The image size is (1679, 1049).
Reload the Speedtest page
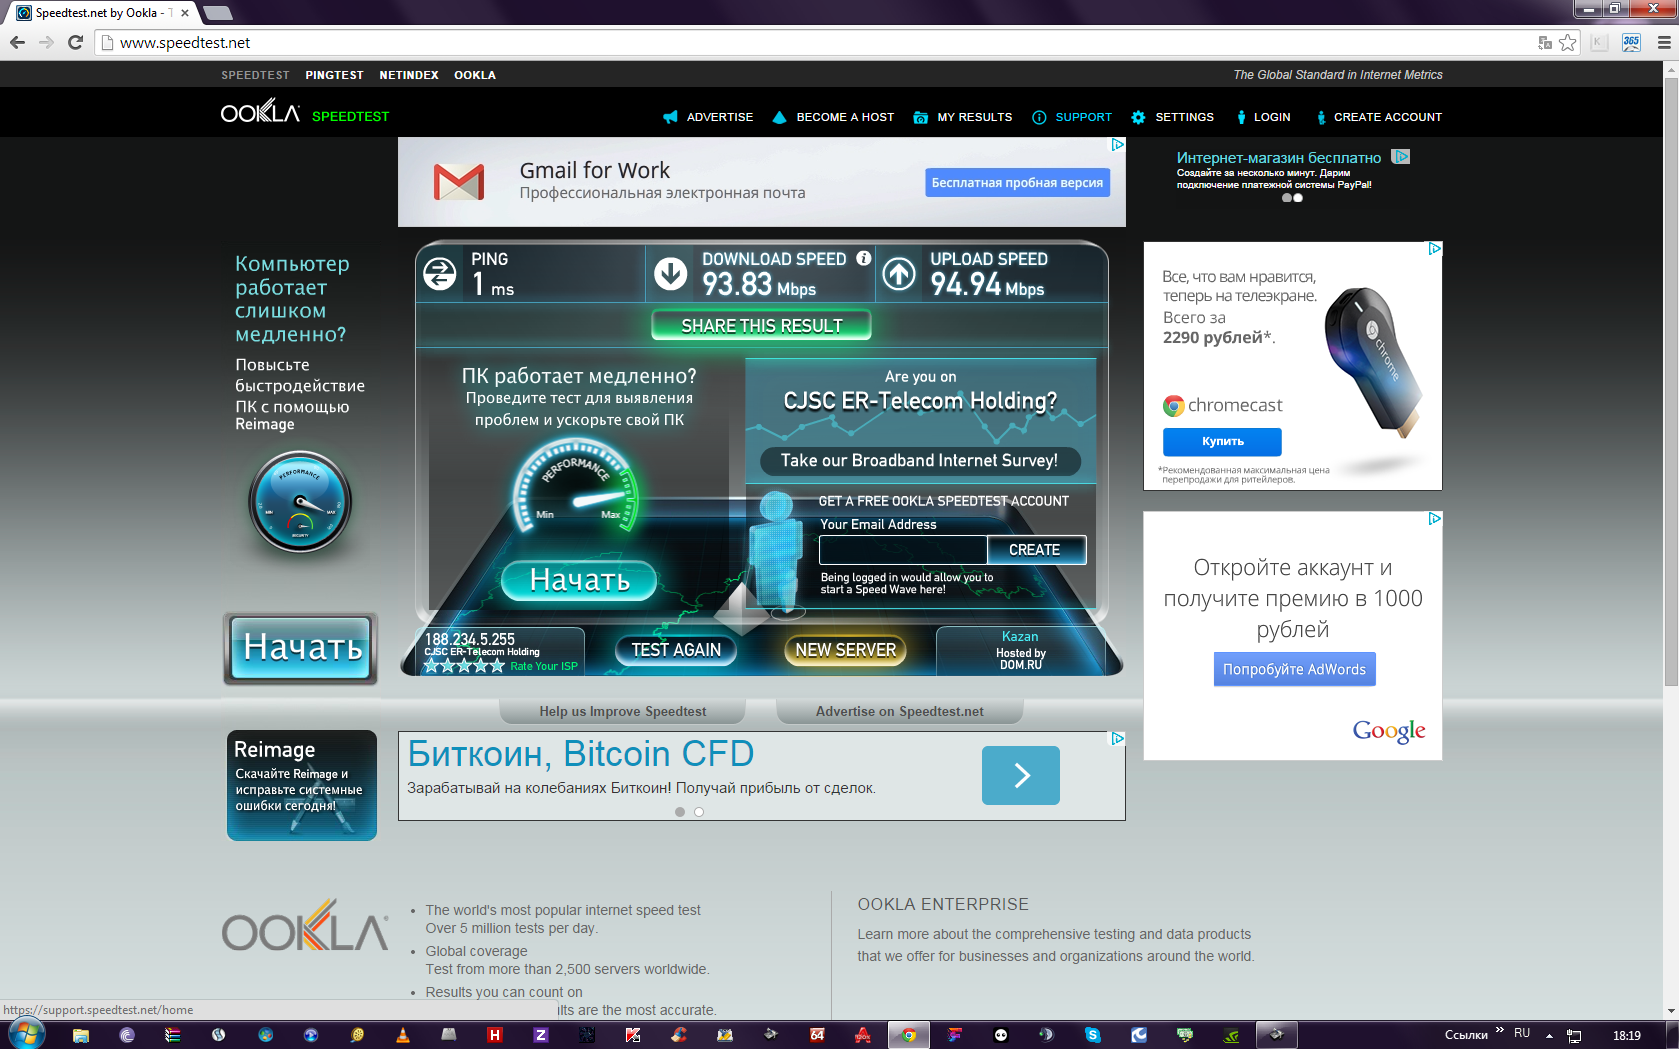pos(75,42)
